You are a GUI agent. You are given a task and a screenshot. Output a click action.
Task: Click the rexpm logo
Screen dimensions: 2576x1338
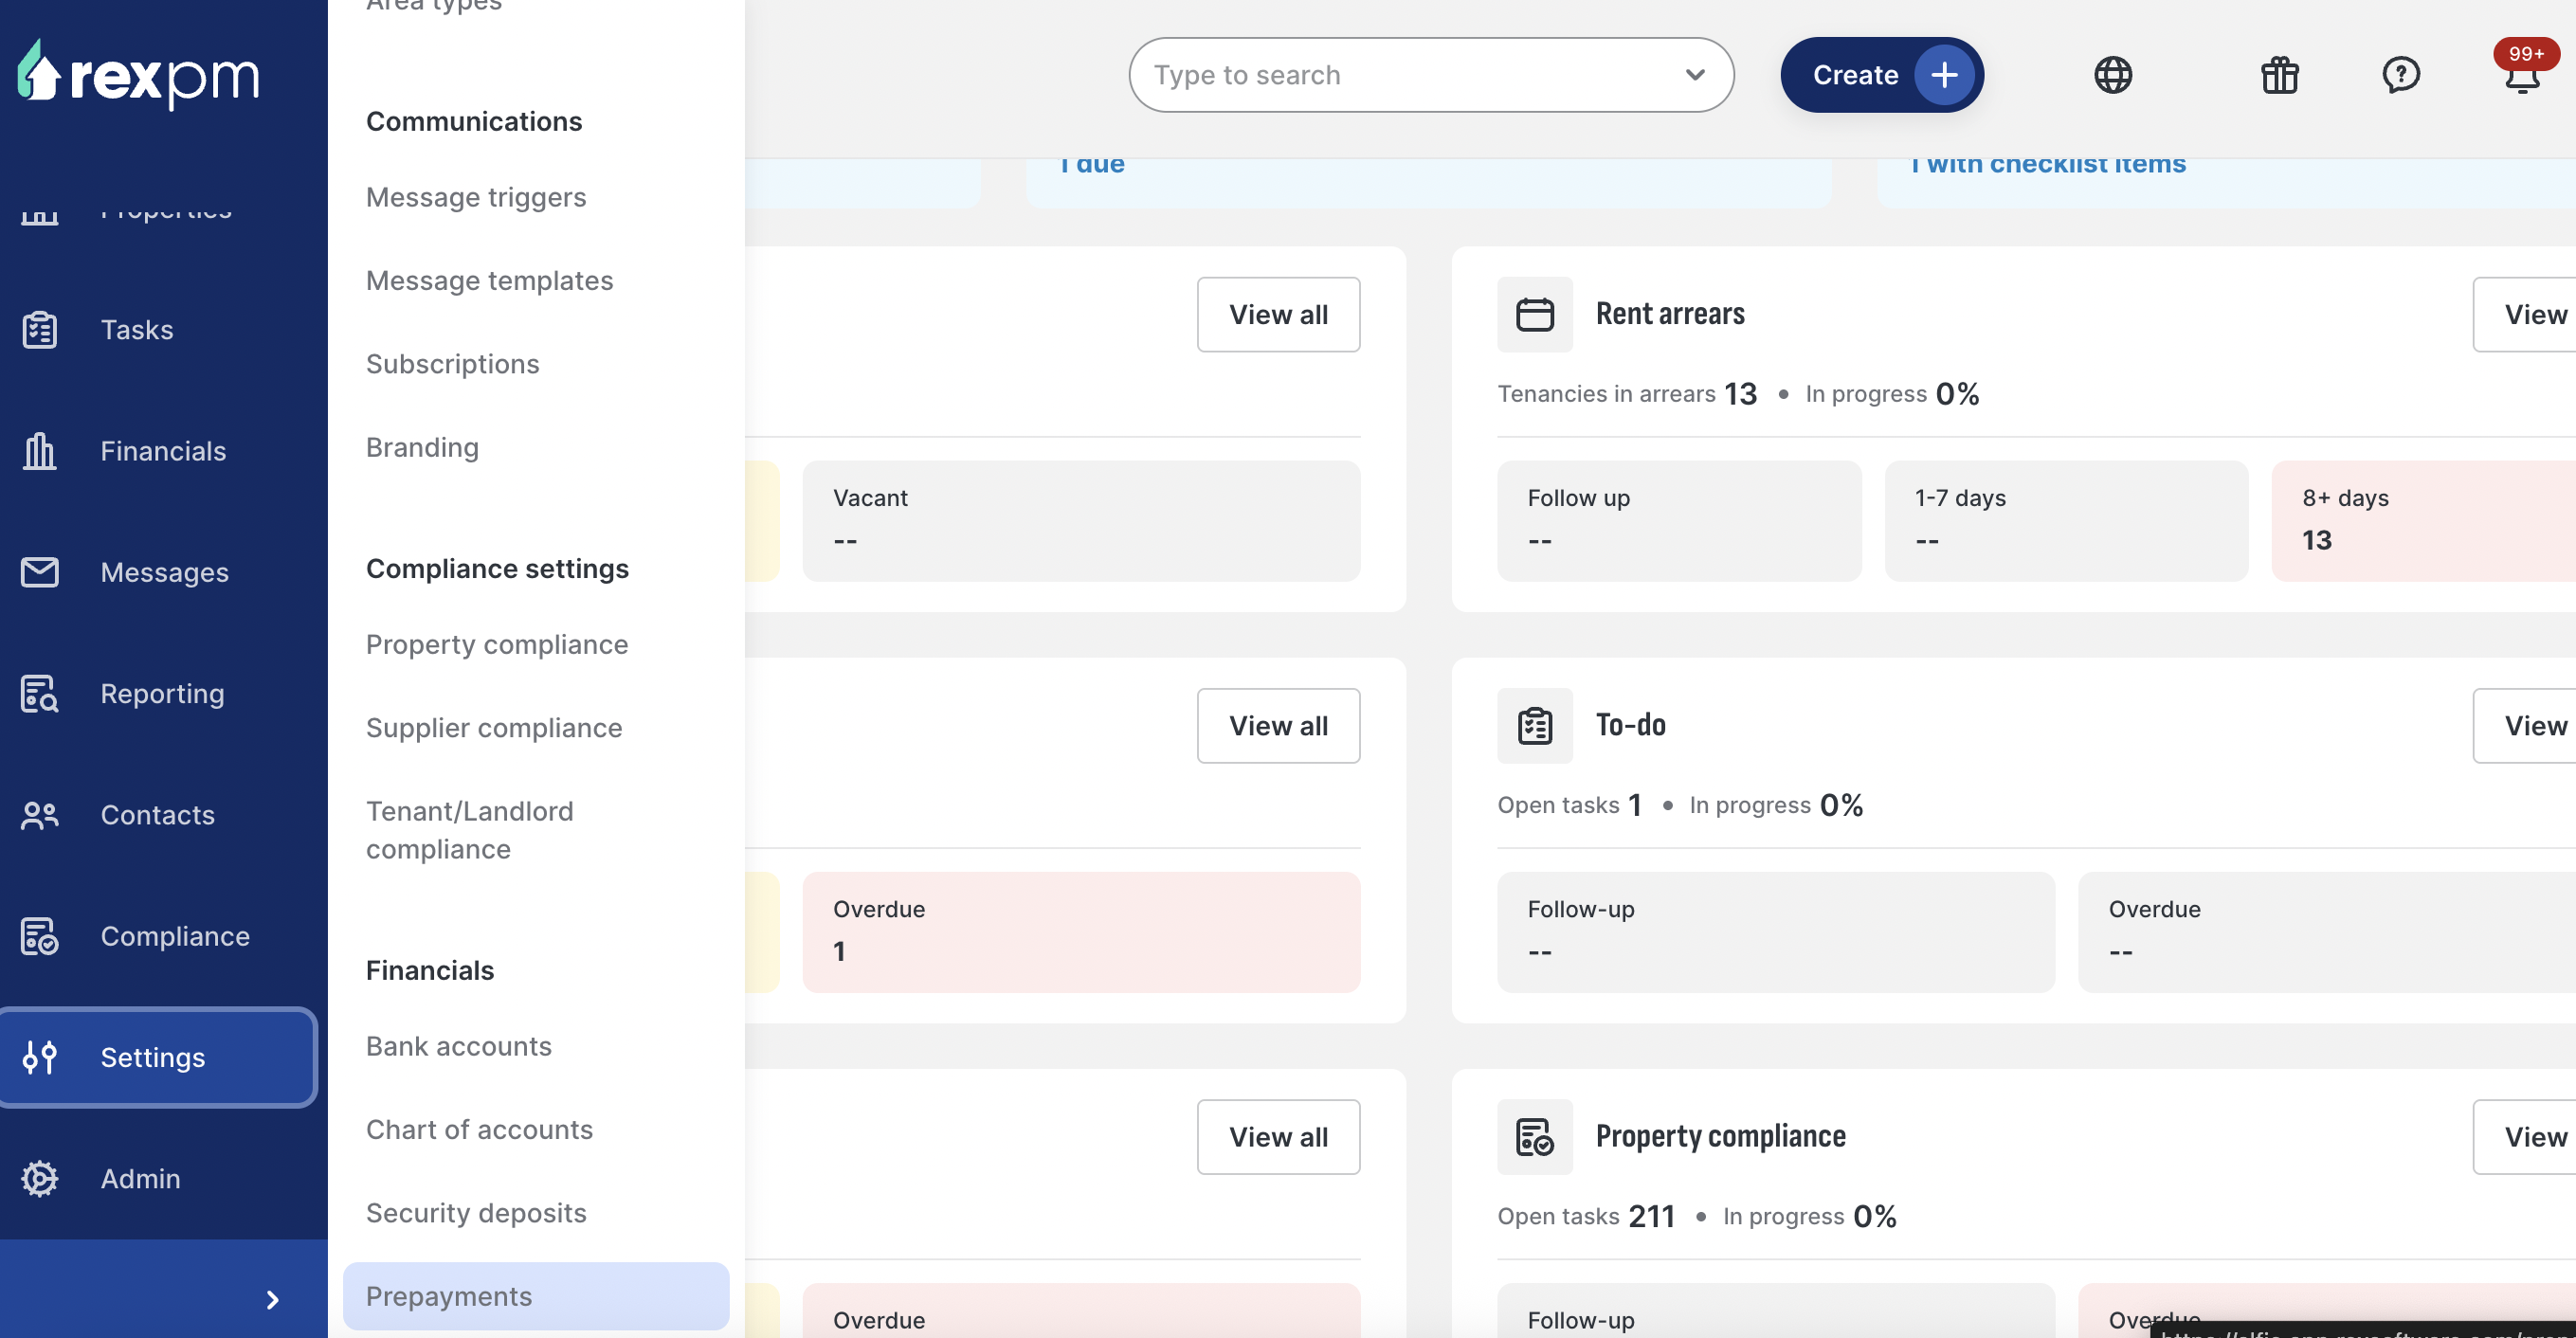tap(138, 75)
